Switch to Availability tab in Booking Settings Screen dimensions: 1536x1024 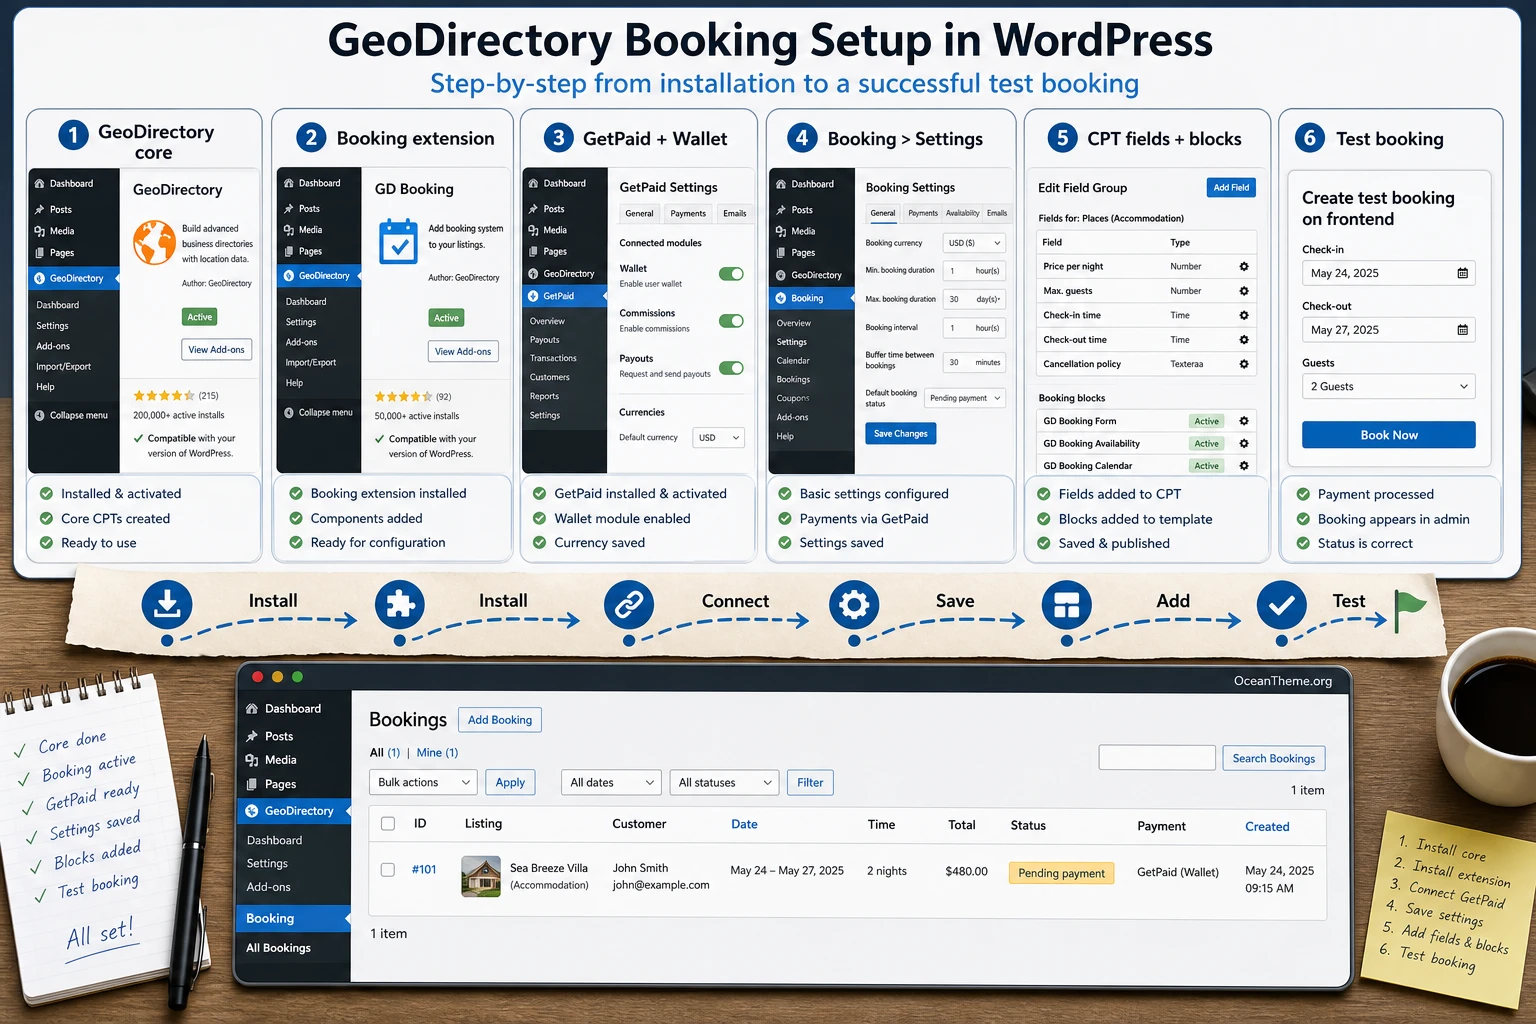pos(963,213)
